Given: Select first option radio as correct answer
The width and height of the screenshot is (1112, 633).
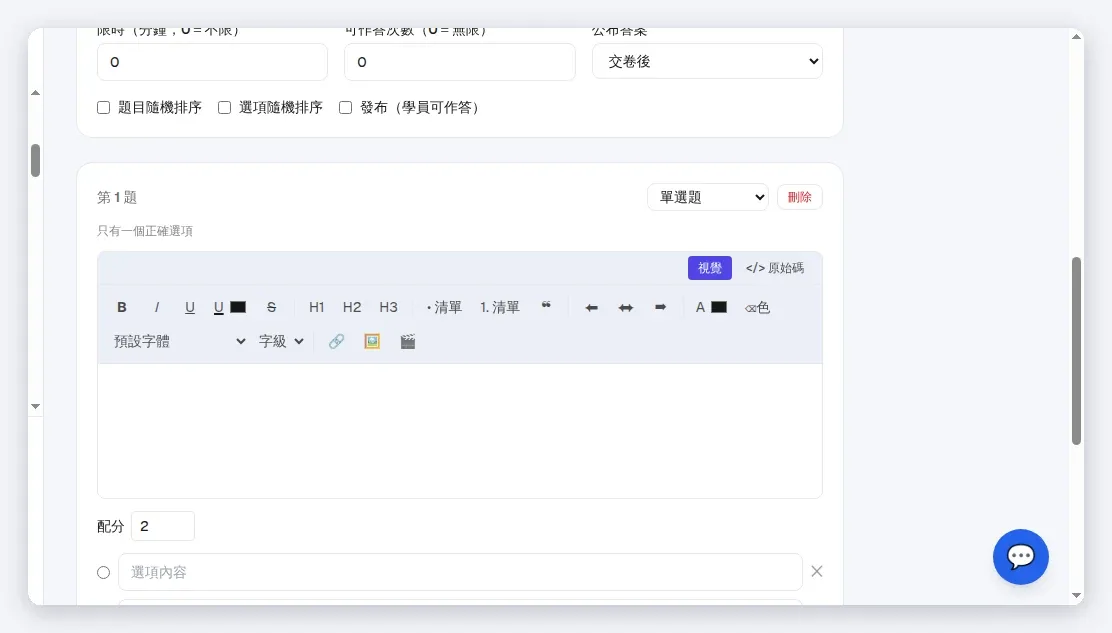Looking at the screenshot, I should tap(104, 572).
